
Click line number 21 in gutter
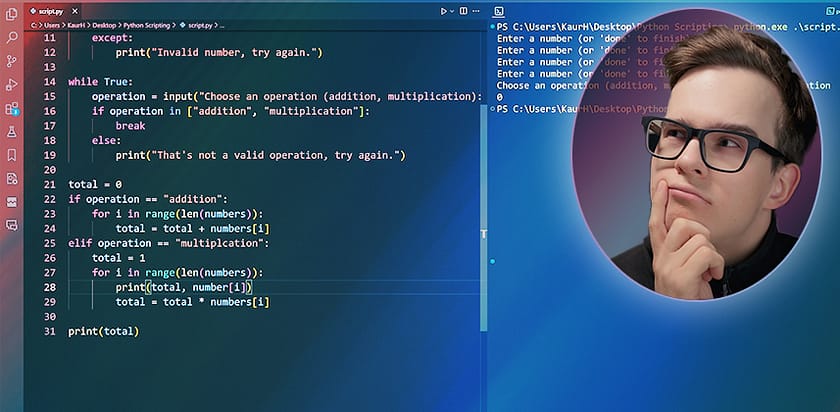pos(49,185)
